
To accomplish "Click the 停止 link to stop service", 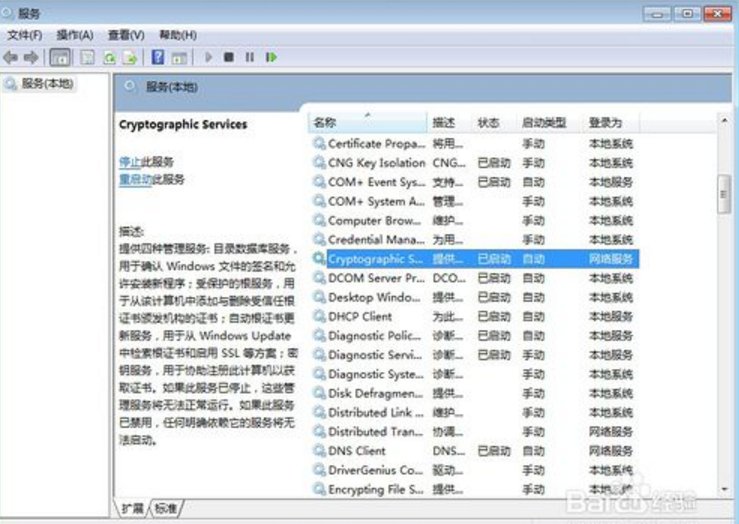I will pyautogui.click(x=130, y=162).
